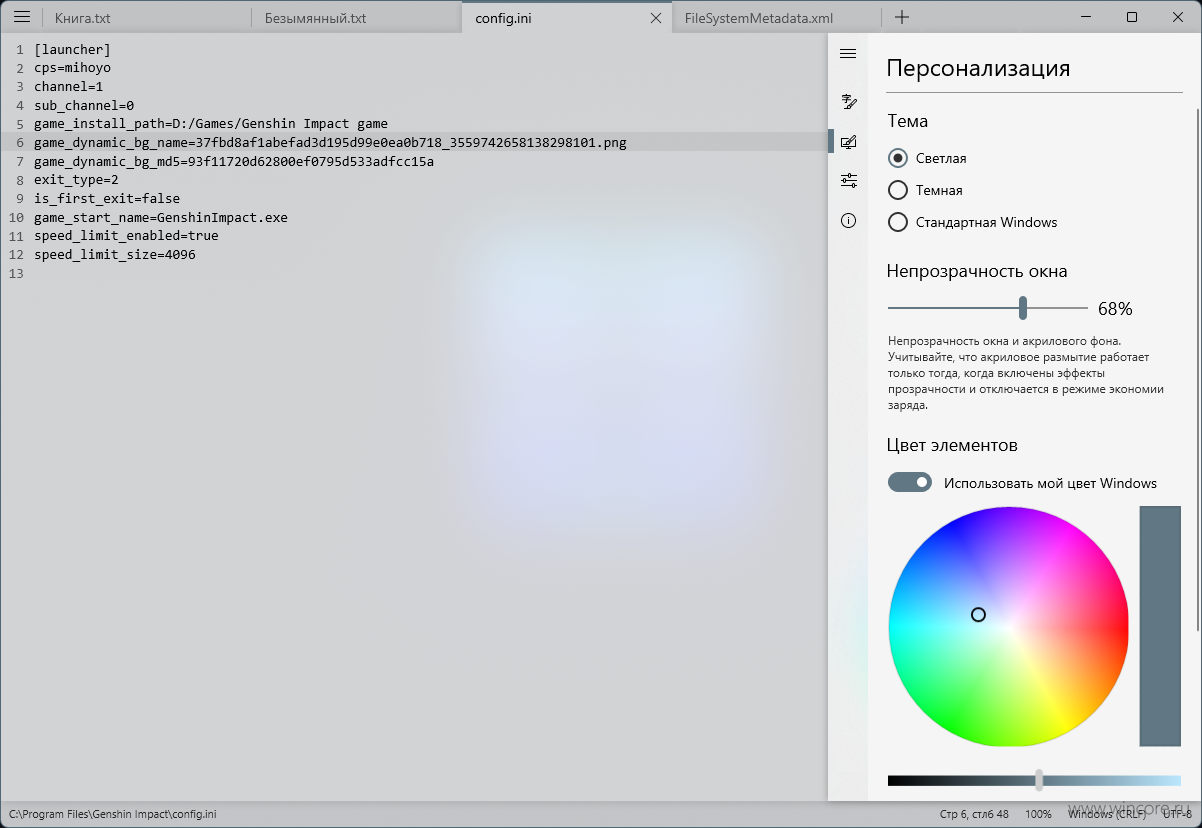Screen dimensions: 1202x828
Task: Click the Стр 6, стлб 48 indicator
Action: [x=974, y=814]
